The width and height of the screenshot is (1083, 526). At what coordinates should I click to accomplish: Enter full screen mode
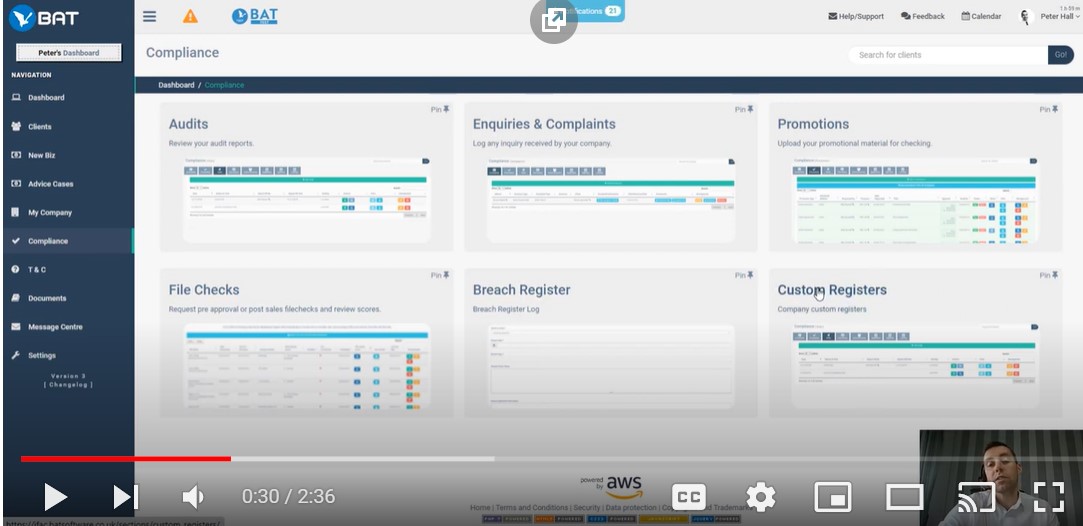(1048, 496)
